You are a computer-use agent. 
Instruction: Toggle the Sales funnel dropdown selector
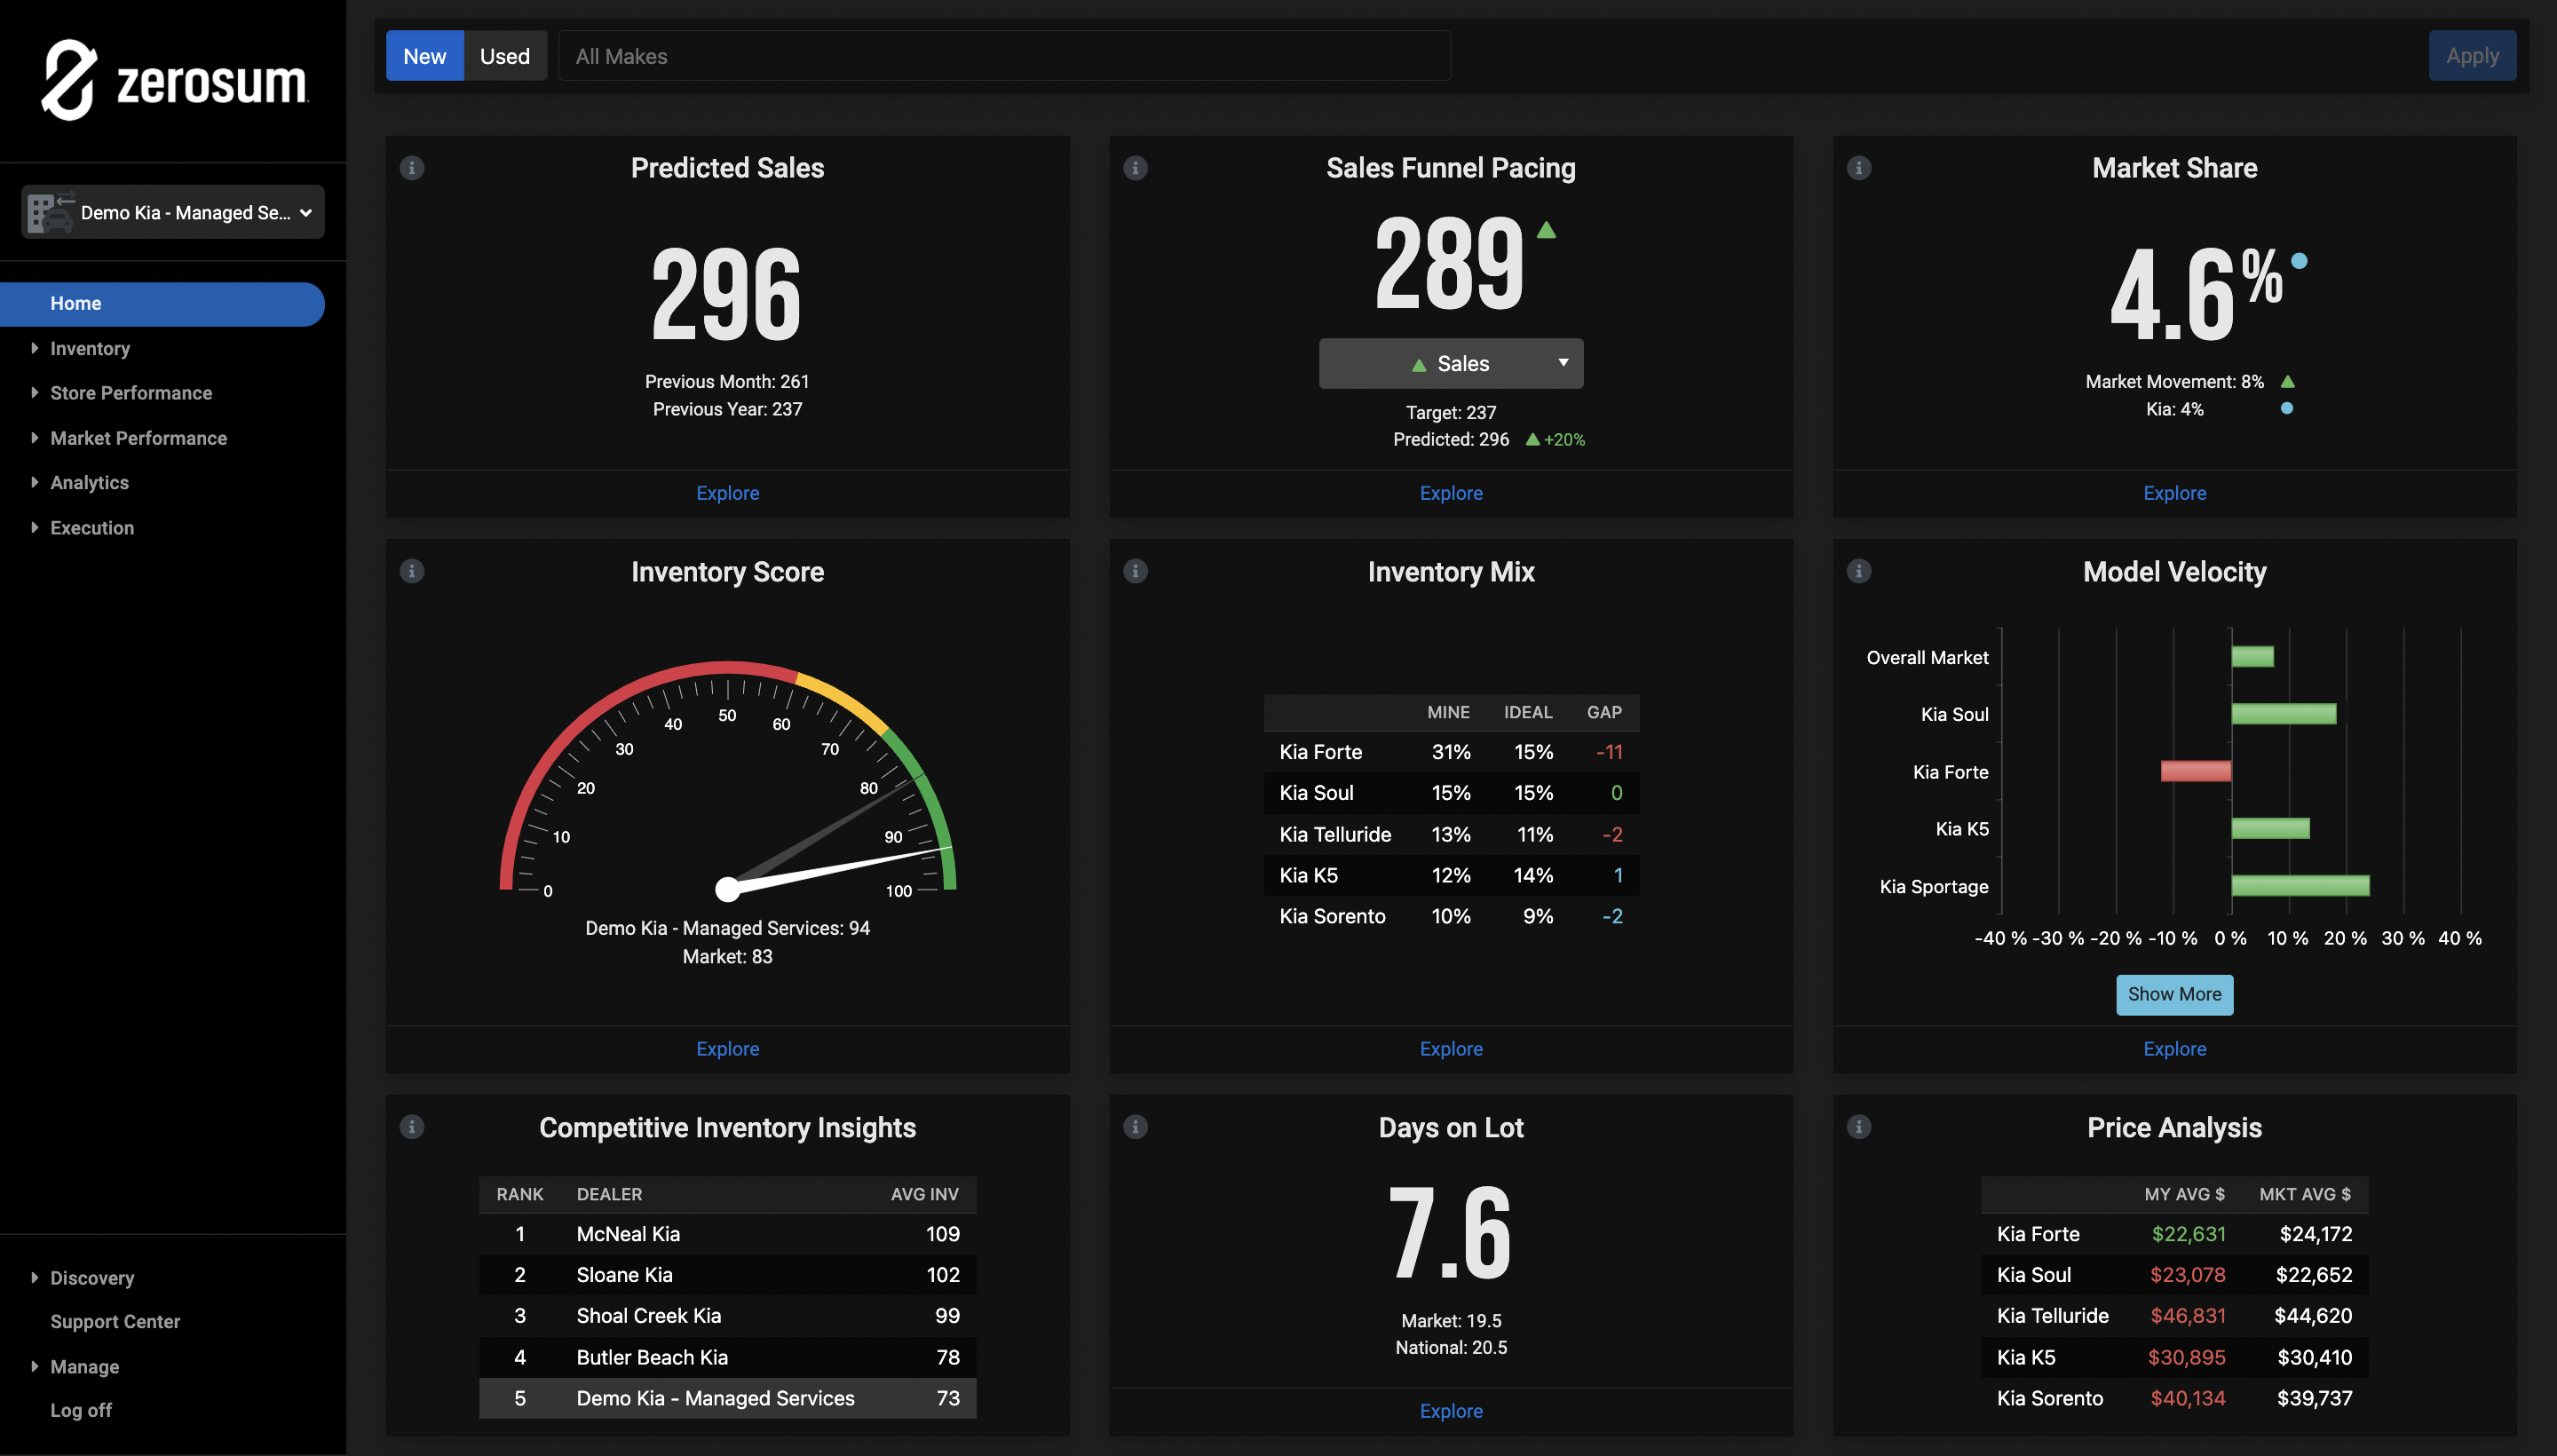[x=1451, y=362]
